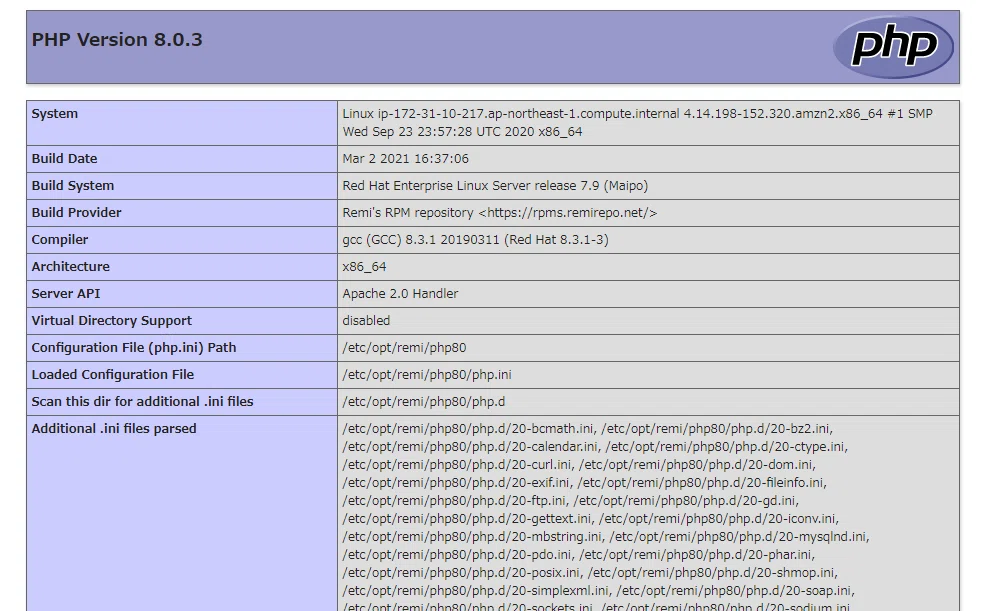
Task: Click the 20-shmop.ini file path
Action: coord(711,572)
